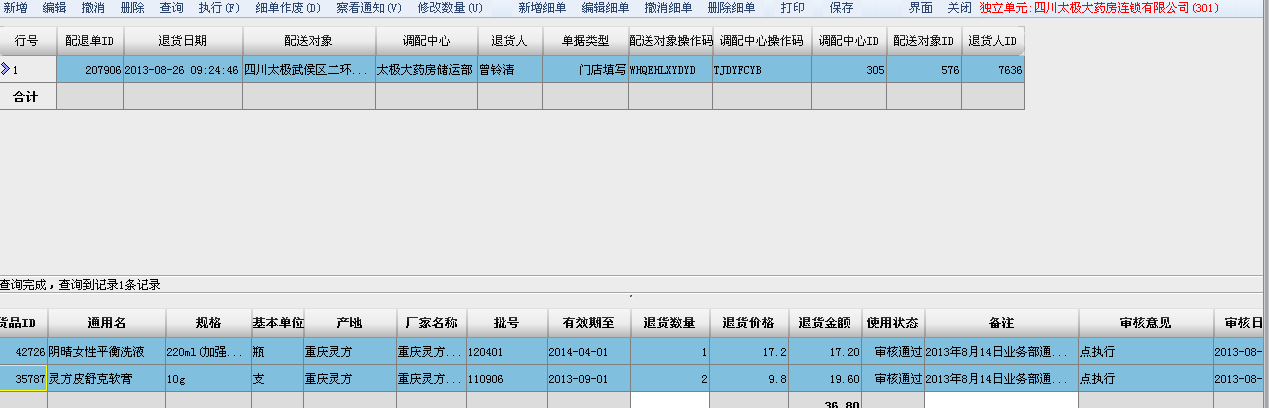
Task: Click the WHQEHLXYDYD code cell
Action: (669, 70)
